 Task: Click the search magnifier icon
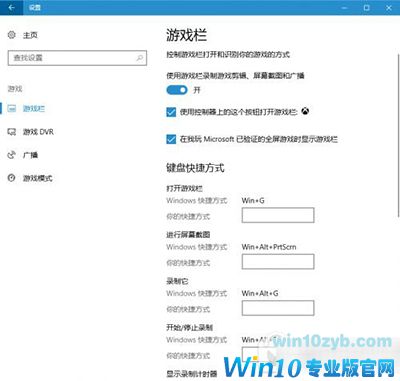click(140, 58)
